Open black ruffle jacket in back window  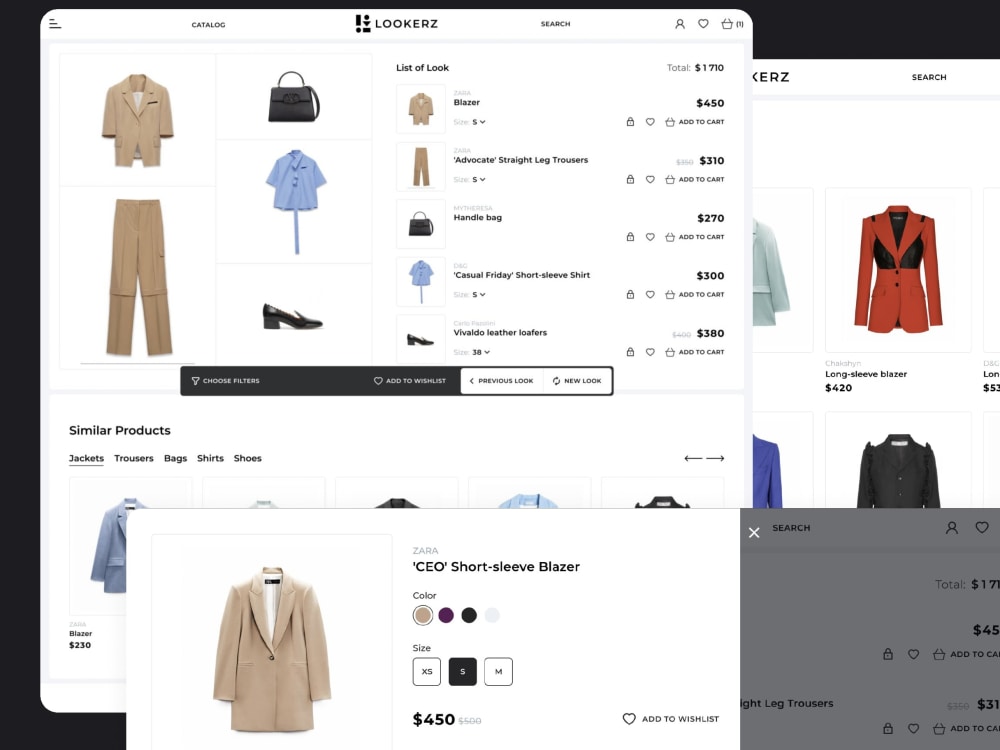898,460
